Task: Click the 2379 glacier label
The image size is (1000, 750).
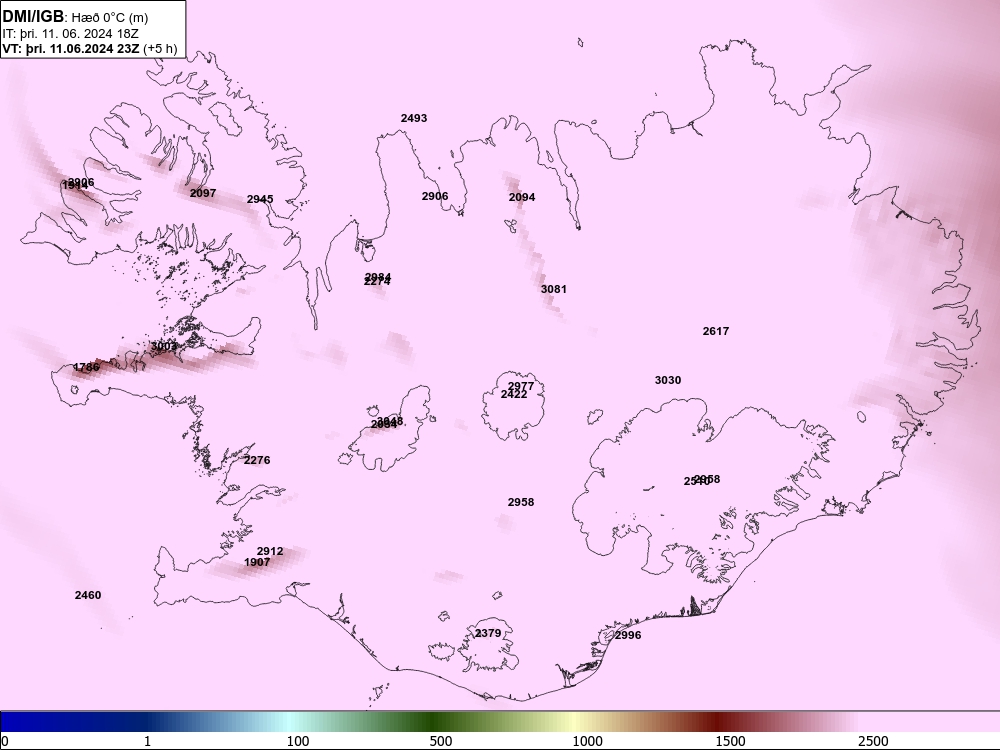Action: click(488, 633)
